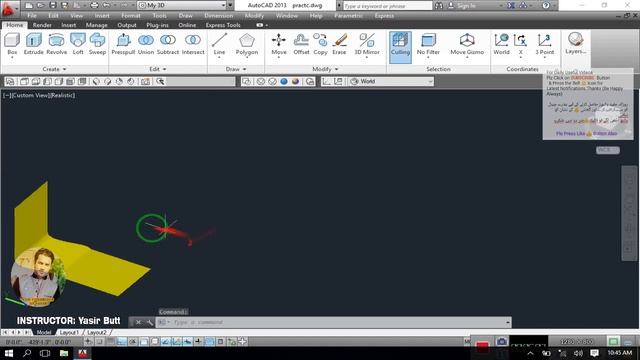
Task: Click the viewport Custom View label
Action: pyautogui.click(x=30, y=95)
